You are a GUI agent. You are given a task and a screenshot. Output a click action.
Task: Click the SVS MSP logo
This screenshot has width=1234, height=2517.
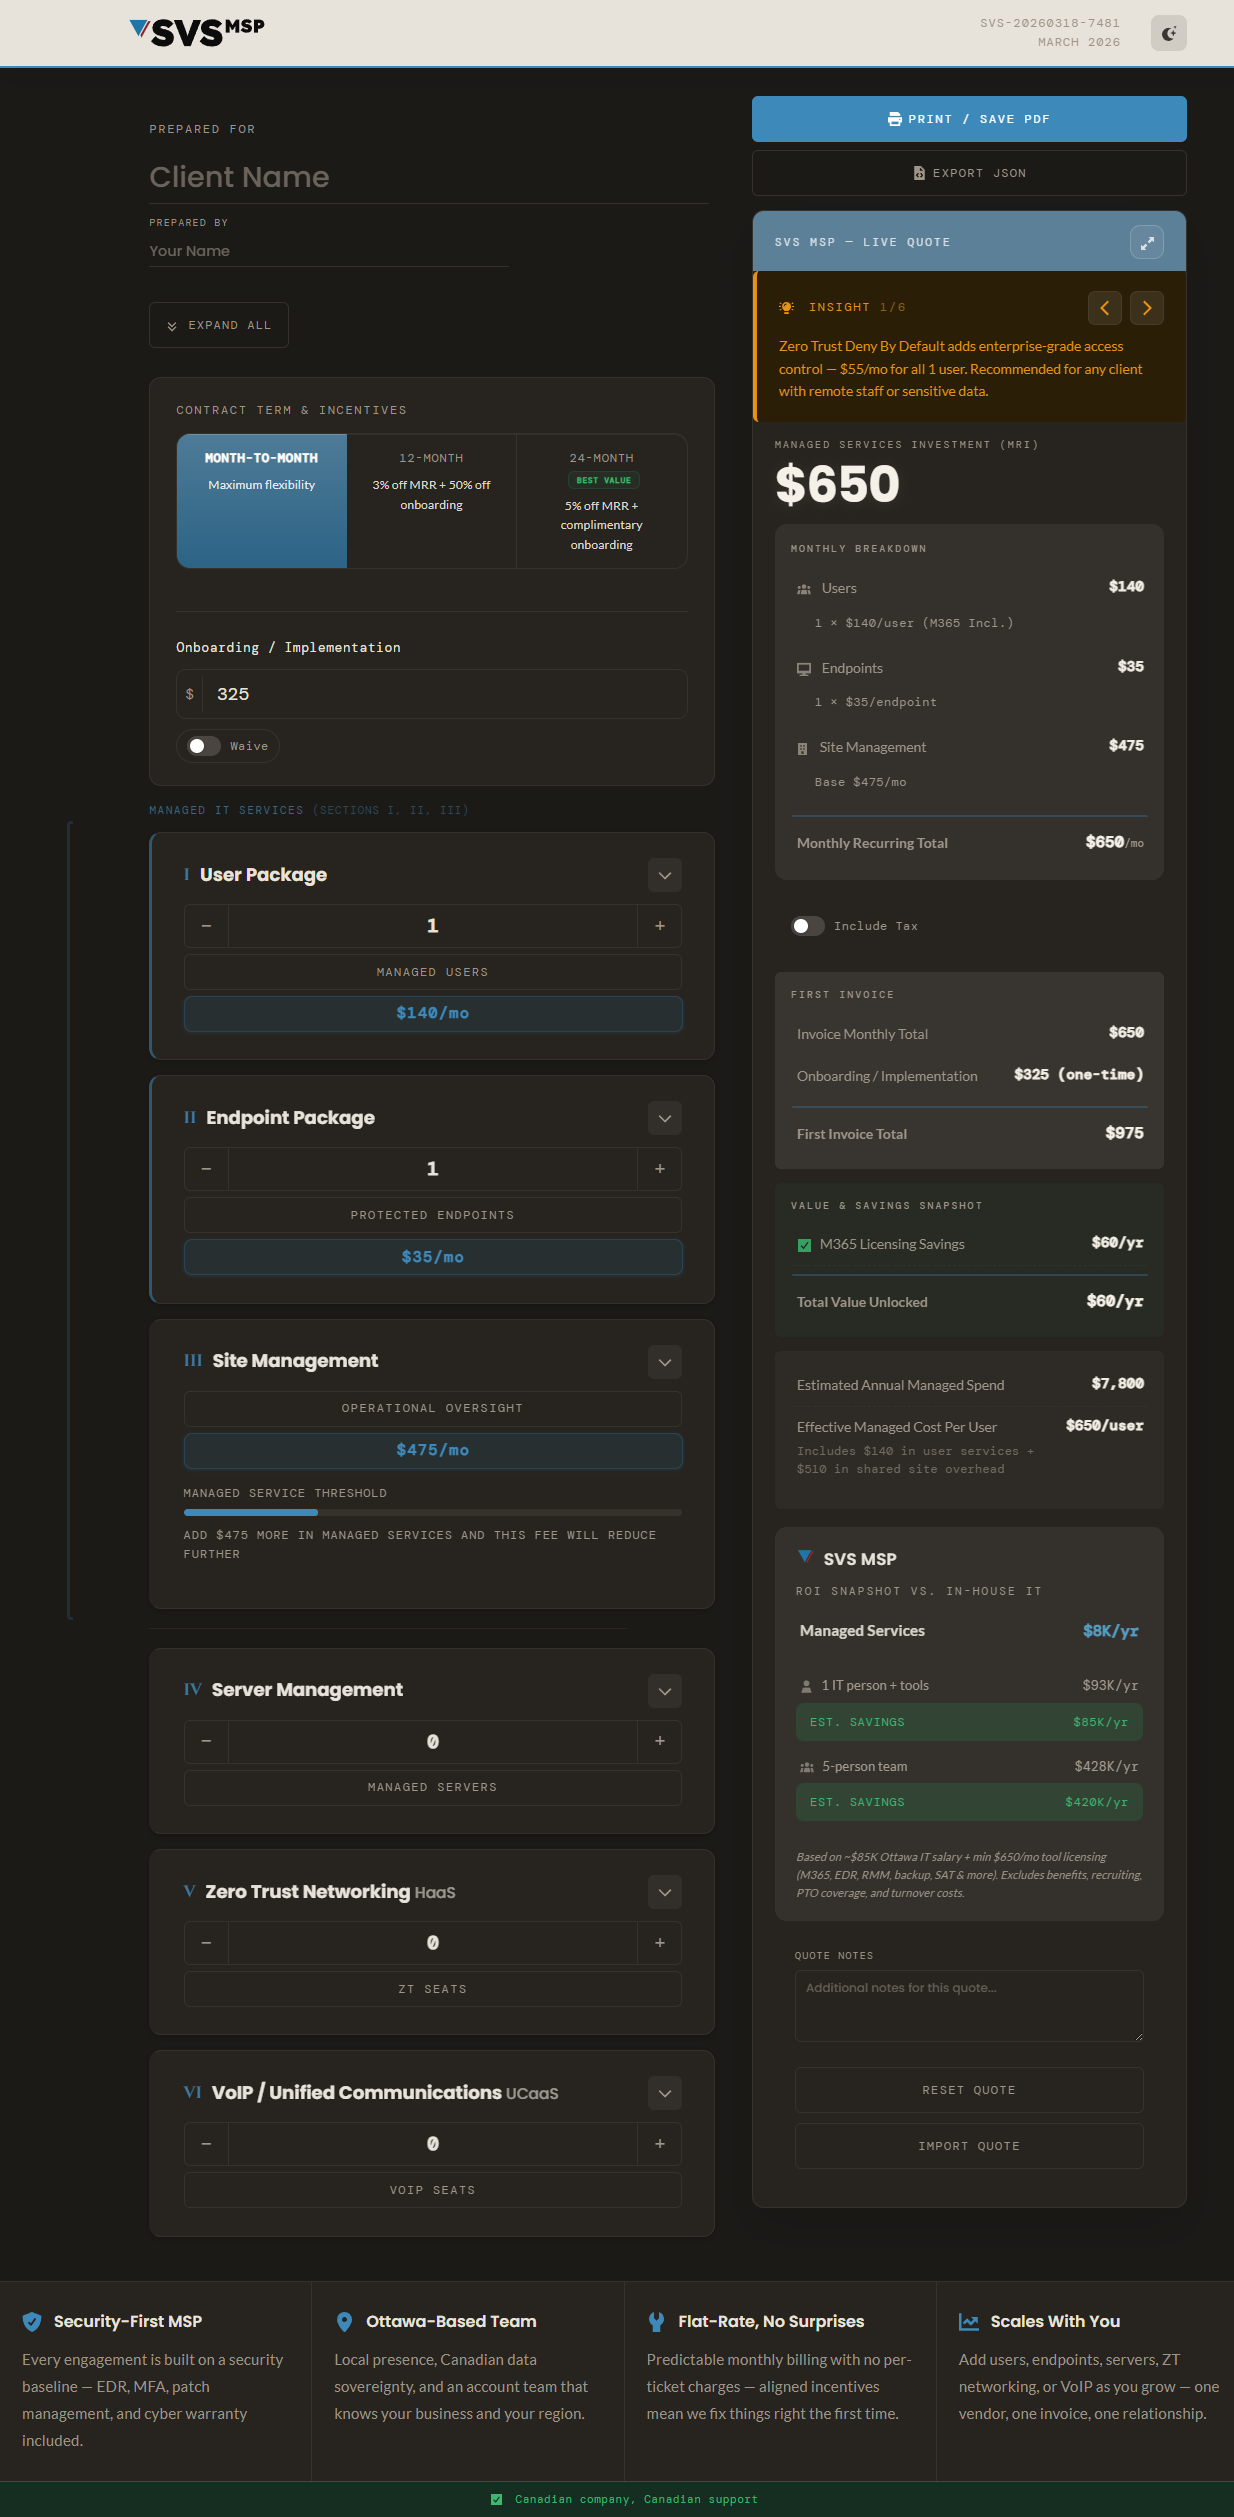click(x=198, y=32)
